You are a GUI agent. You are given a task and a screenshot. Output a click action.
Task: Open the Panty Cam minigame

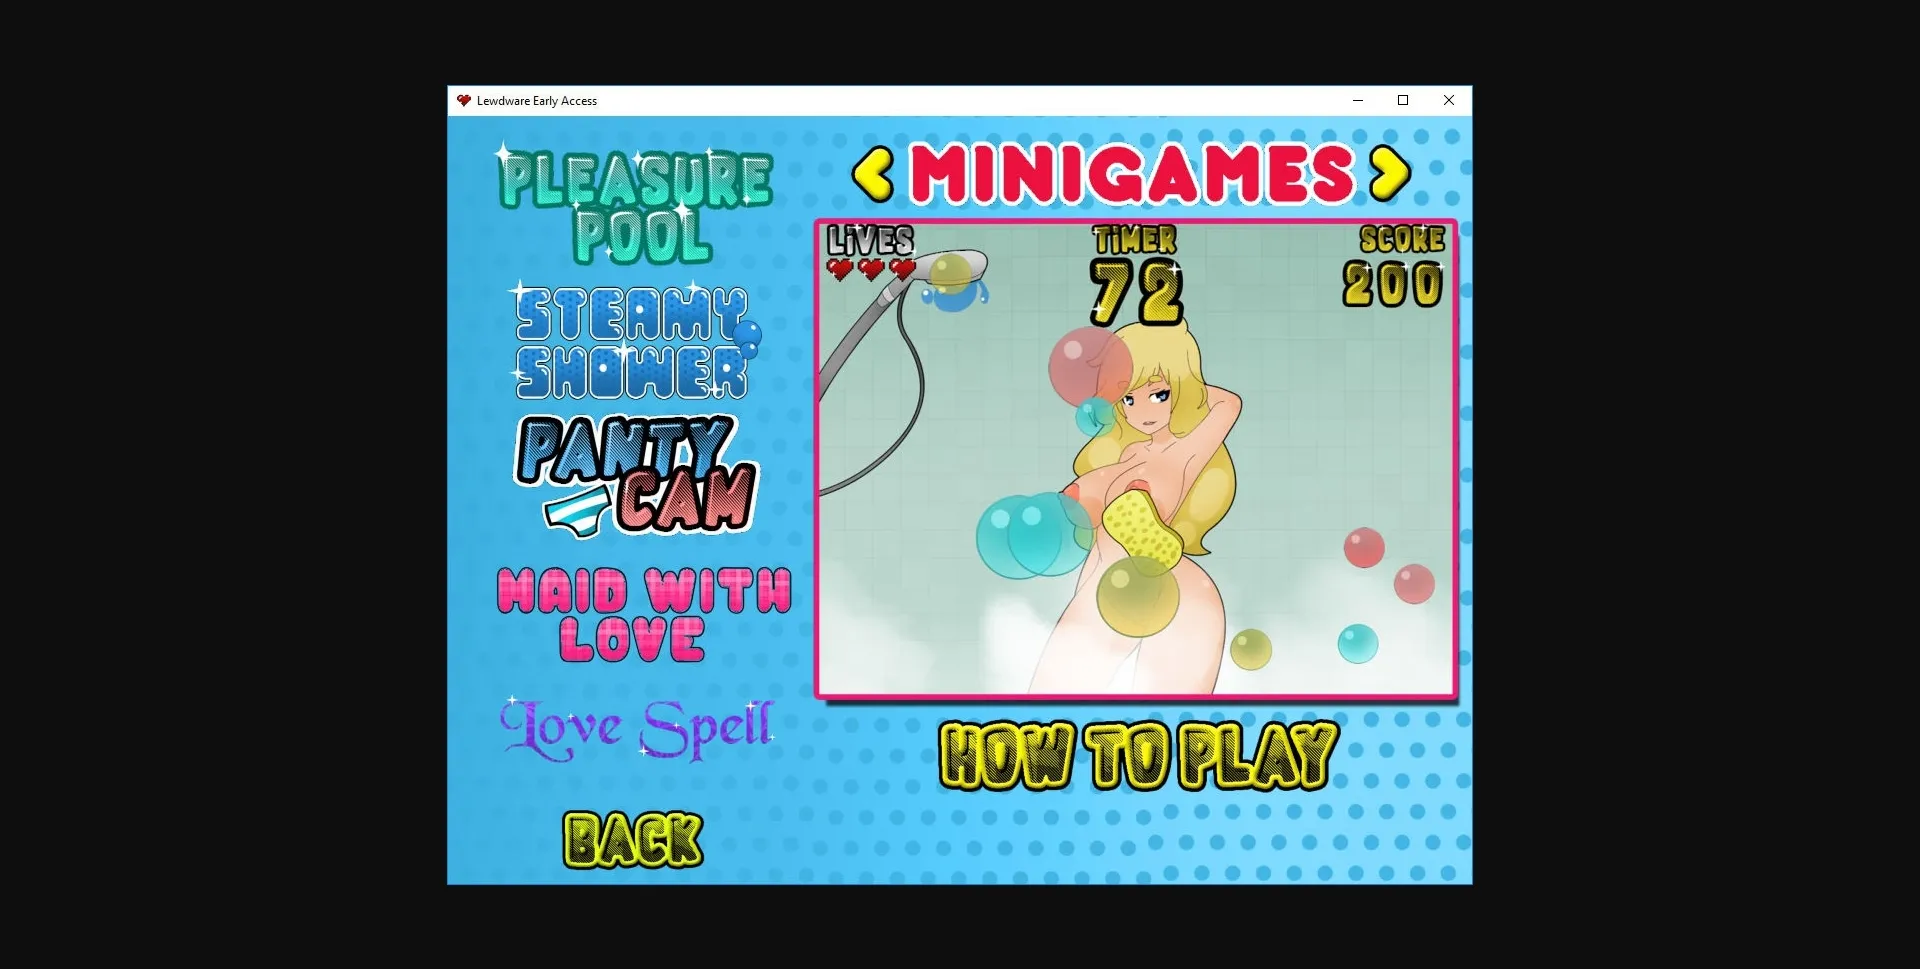[637, 470]
